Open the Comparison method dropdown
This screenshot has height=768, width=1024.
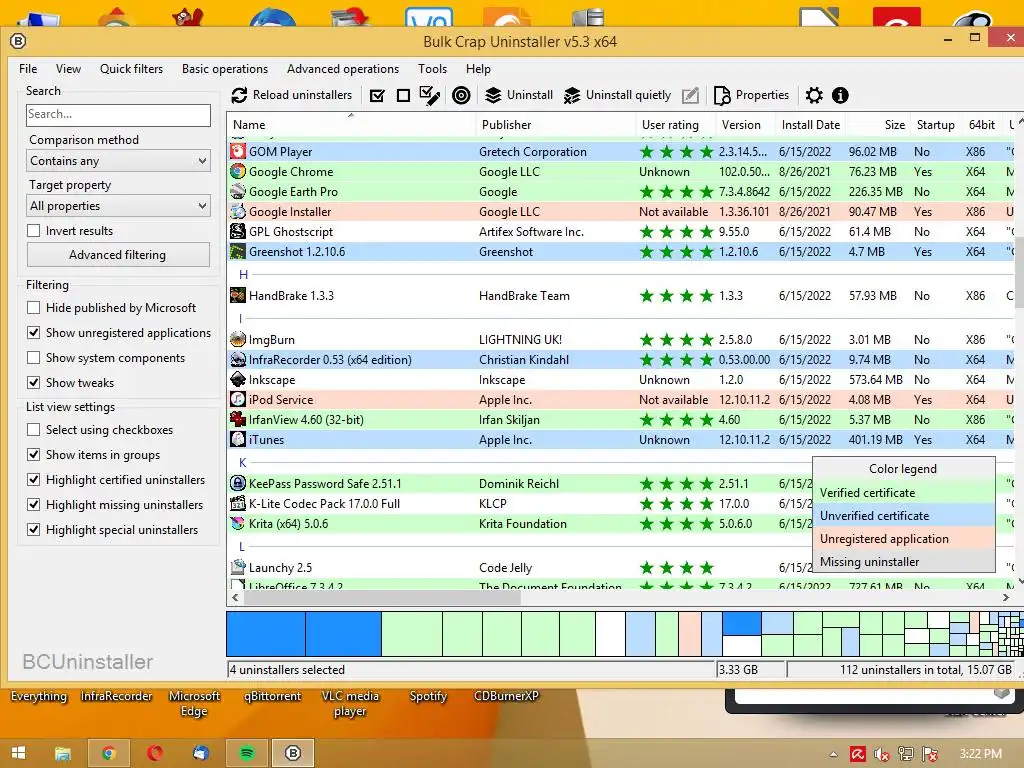[x=118, y=161]
